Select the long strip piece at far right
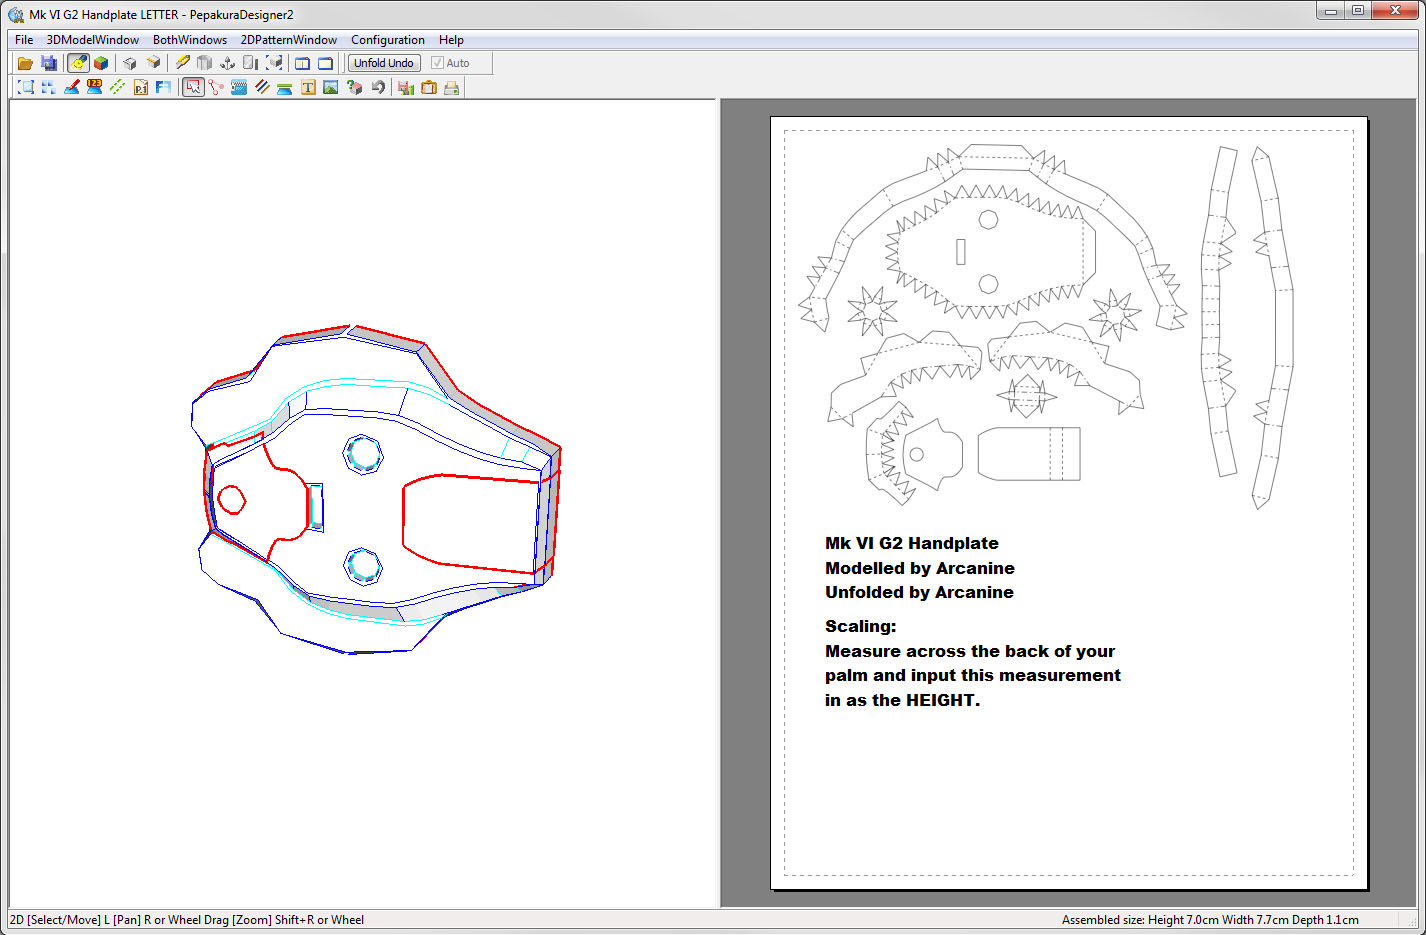Screen dimensions: 1426x935 tap(1273, 328)
